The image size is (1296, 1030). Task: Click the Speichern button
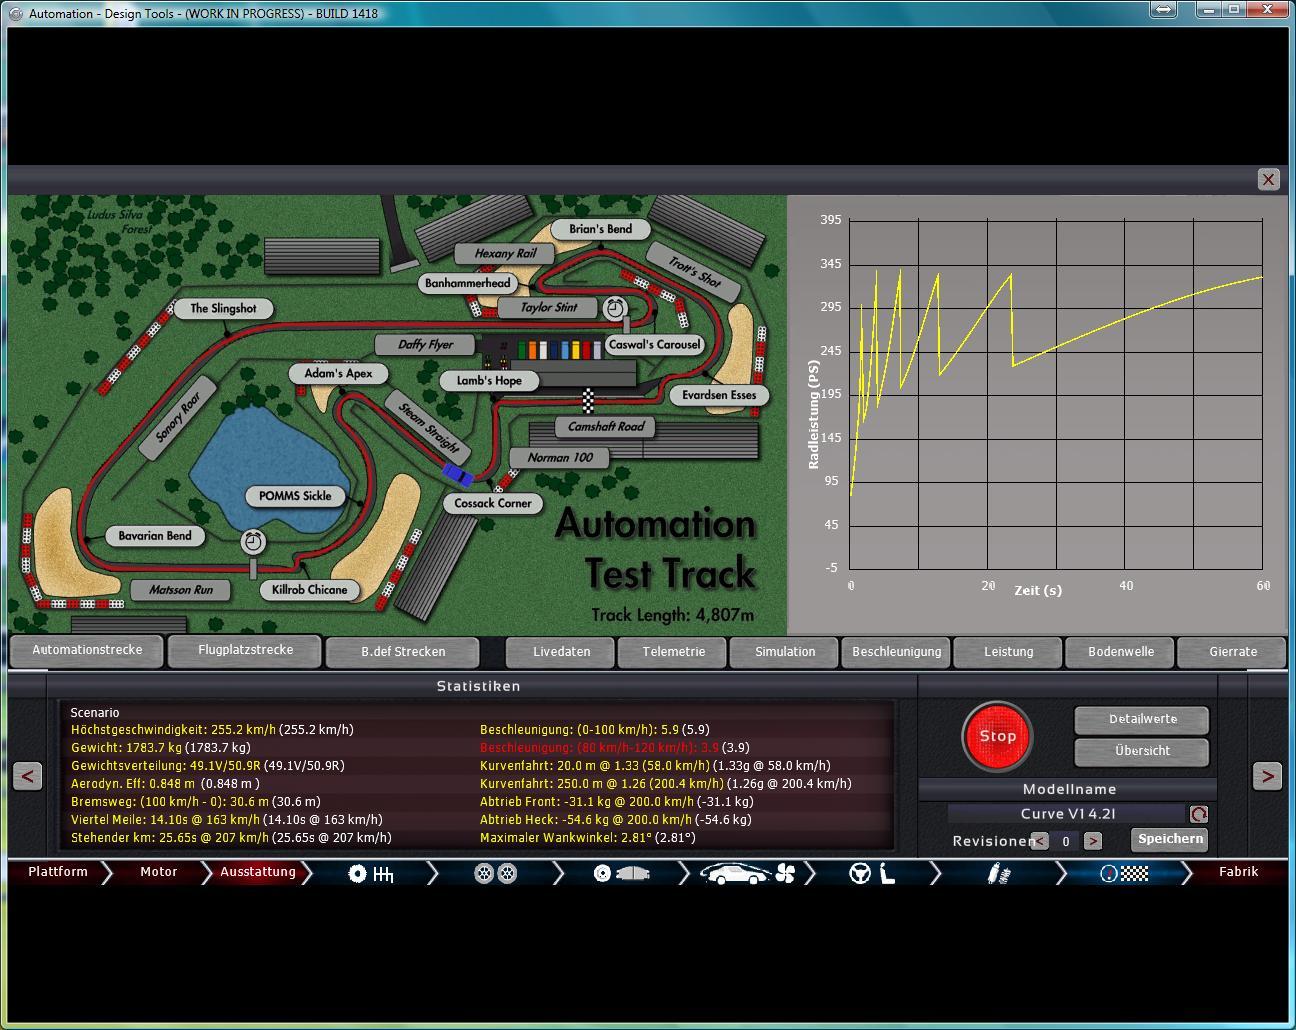[x=1169, y=839]
